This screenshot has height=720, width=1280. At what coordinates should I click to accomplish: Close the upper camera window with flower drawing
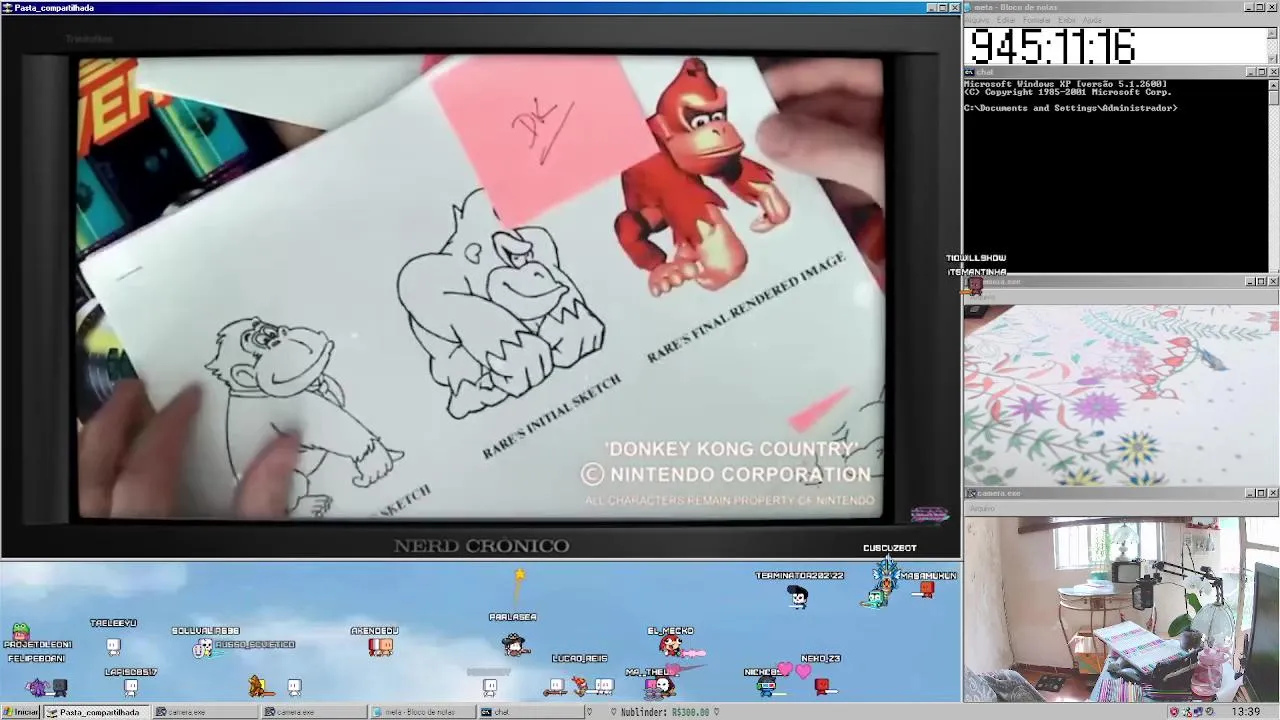tap(1272, 282)
